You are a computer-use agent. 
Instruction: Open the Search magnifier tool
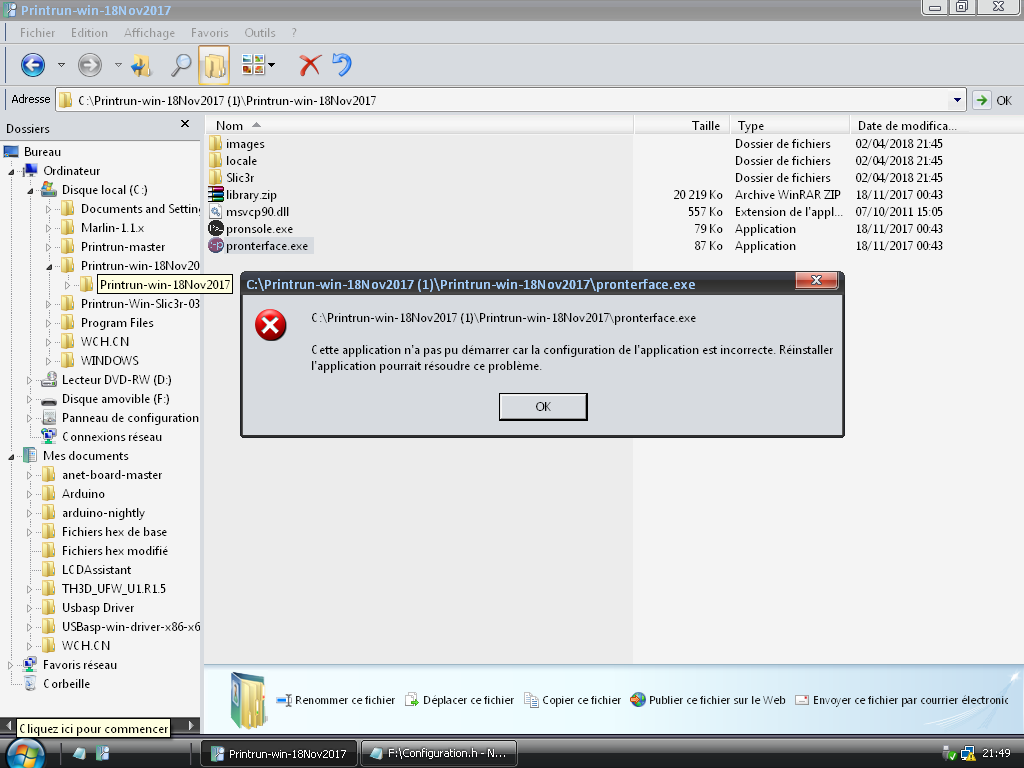[x=181, y=65]
